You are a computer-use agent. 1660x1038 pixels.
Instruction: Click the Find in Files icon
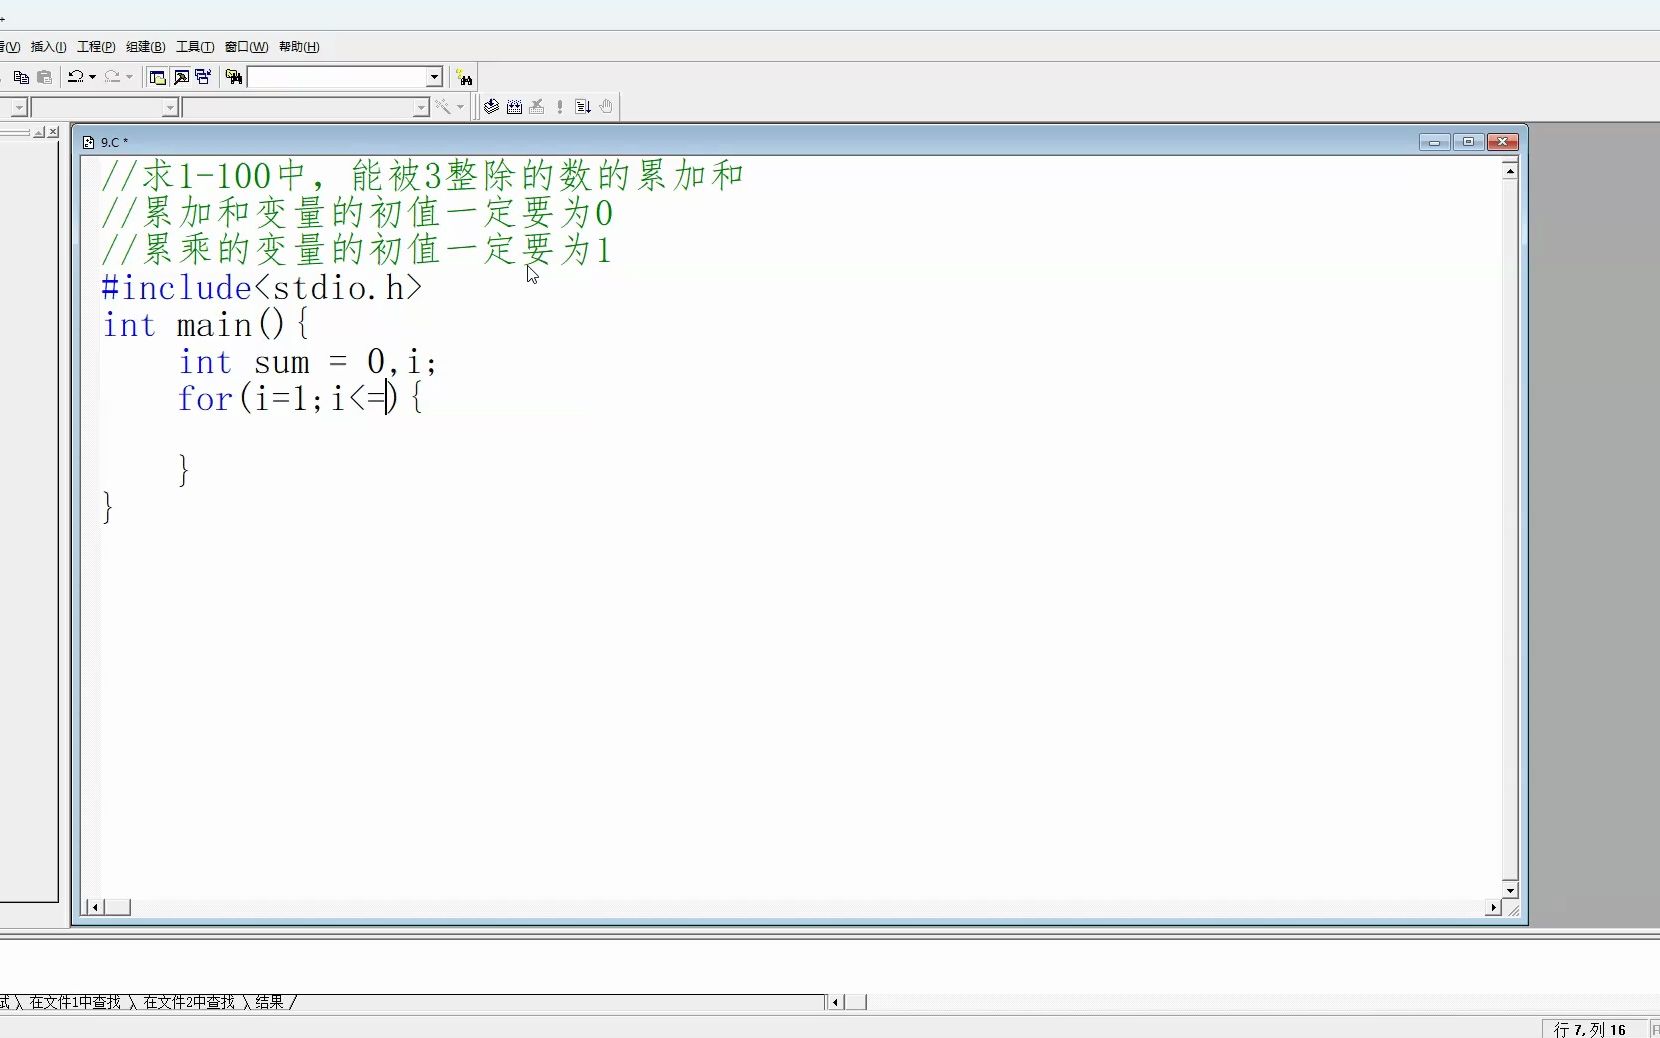point(234,77)
